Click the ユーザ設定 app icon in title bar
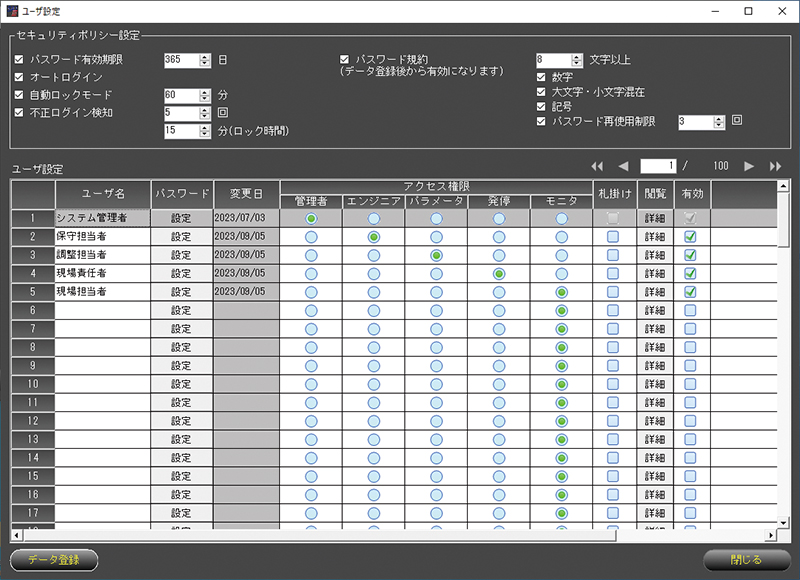The width and height of the screenshot is (800, 580). coord(12,11)
